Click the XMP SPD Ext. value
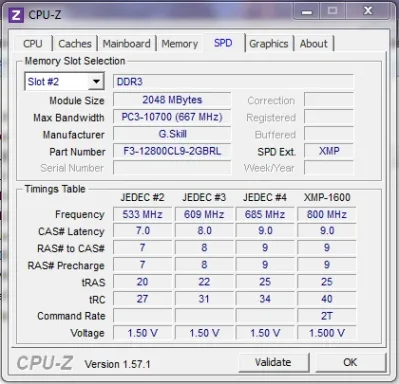Image resolution: width=399 pixels, height=384 pixels. 329,151
